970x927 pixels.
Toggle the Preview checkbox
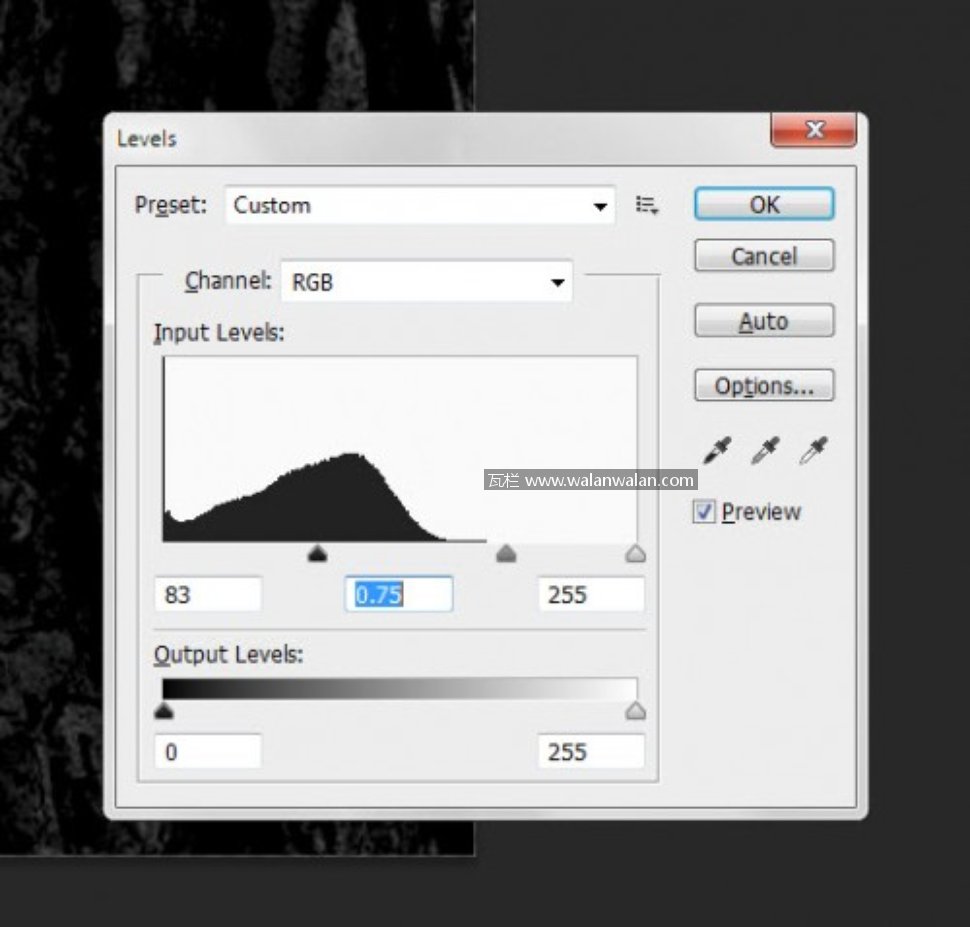pyautogui.click(x=705, y=512)
